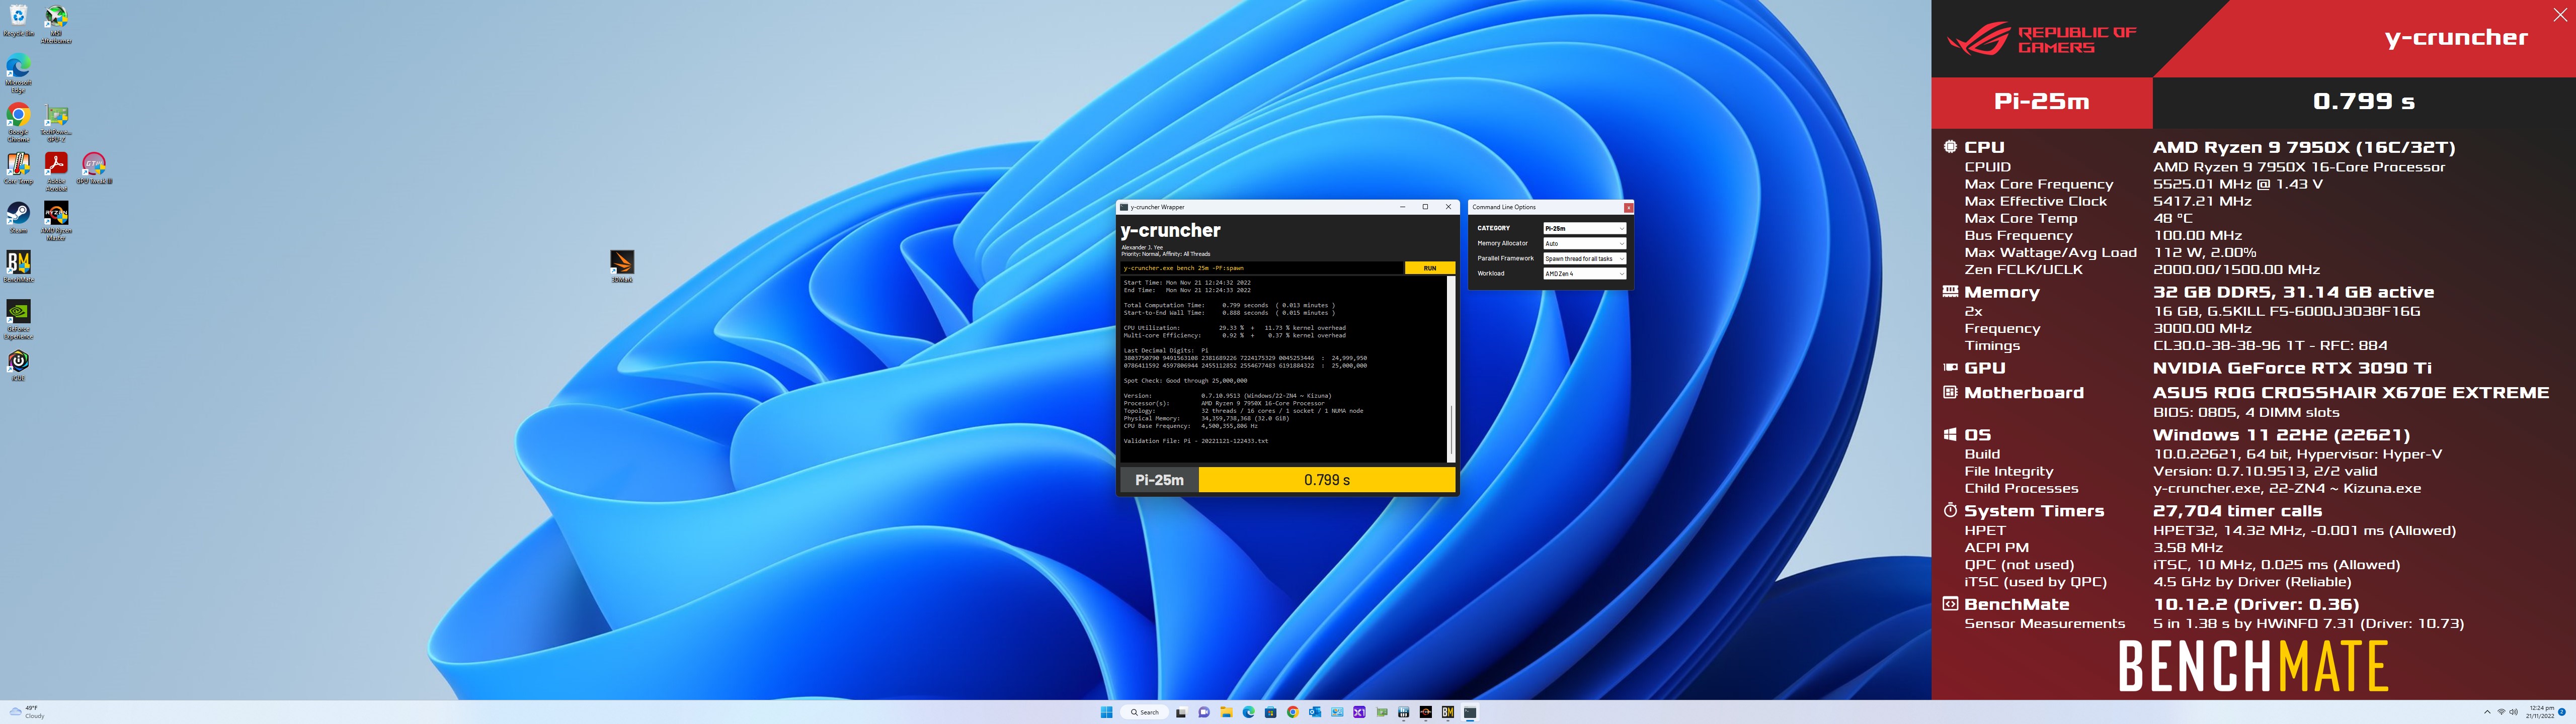
Task: Minimize the y-cruncher Wrapper window
Action: (1402, 207)
